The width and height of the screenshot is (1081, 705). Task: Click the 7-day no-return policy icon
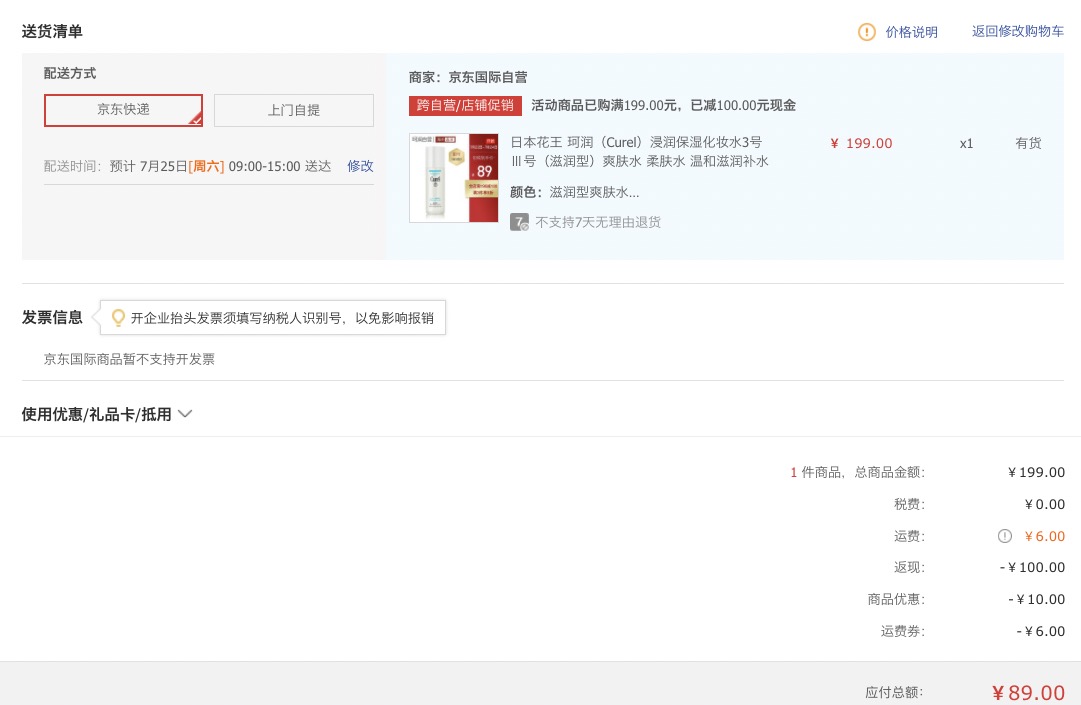point(519,222)
